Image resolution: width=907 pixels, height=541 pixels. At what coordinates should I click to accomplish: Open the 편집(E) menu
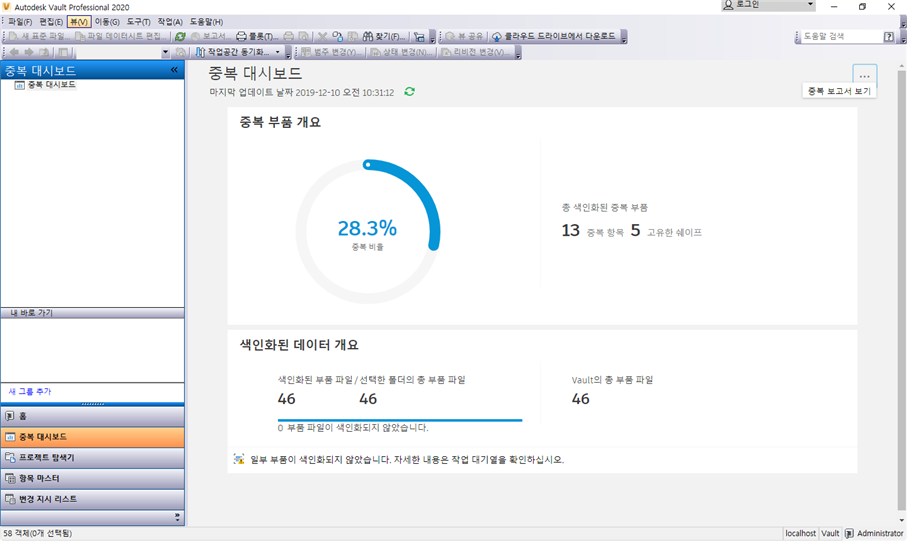(x=51, y=22)
